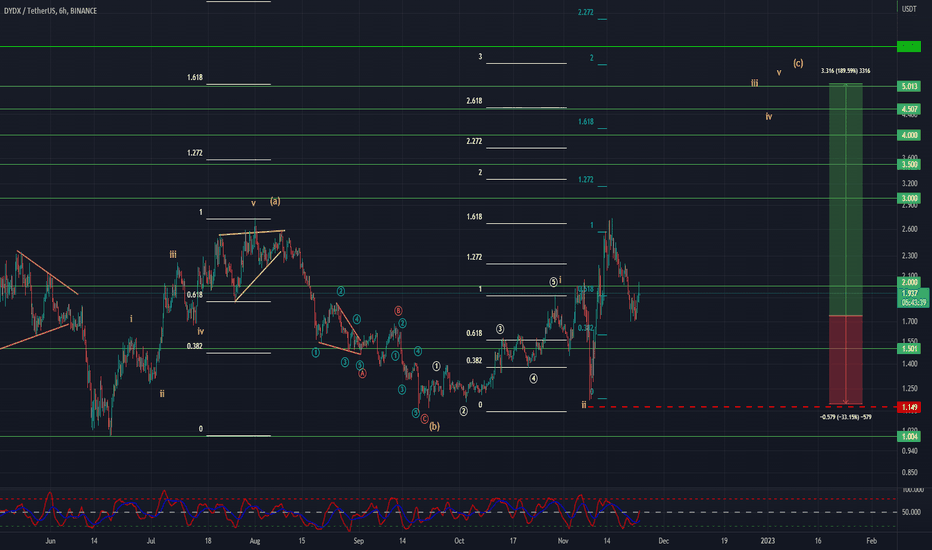This screenshot has height=550, width=932.
Task: Click the circled red B wave marker
Action: pyautogui.click(x=398, y=310)
